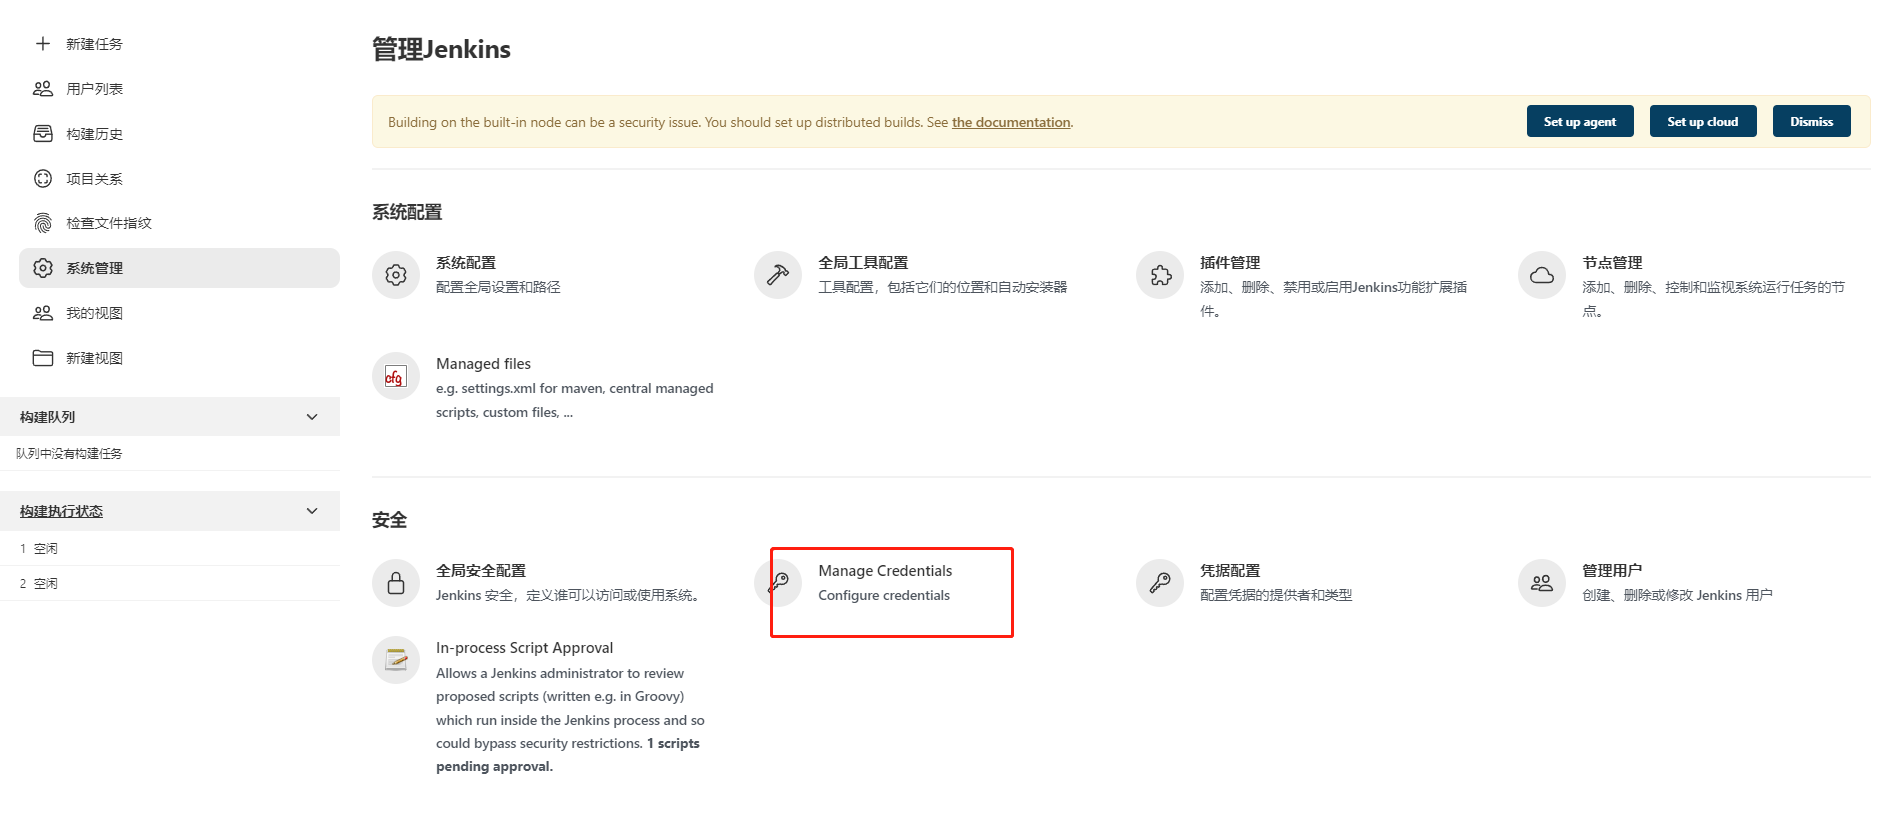
Task: Click the text 1 scripts pending approval
Action: [568, 755]
